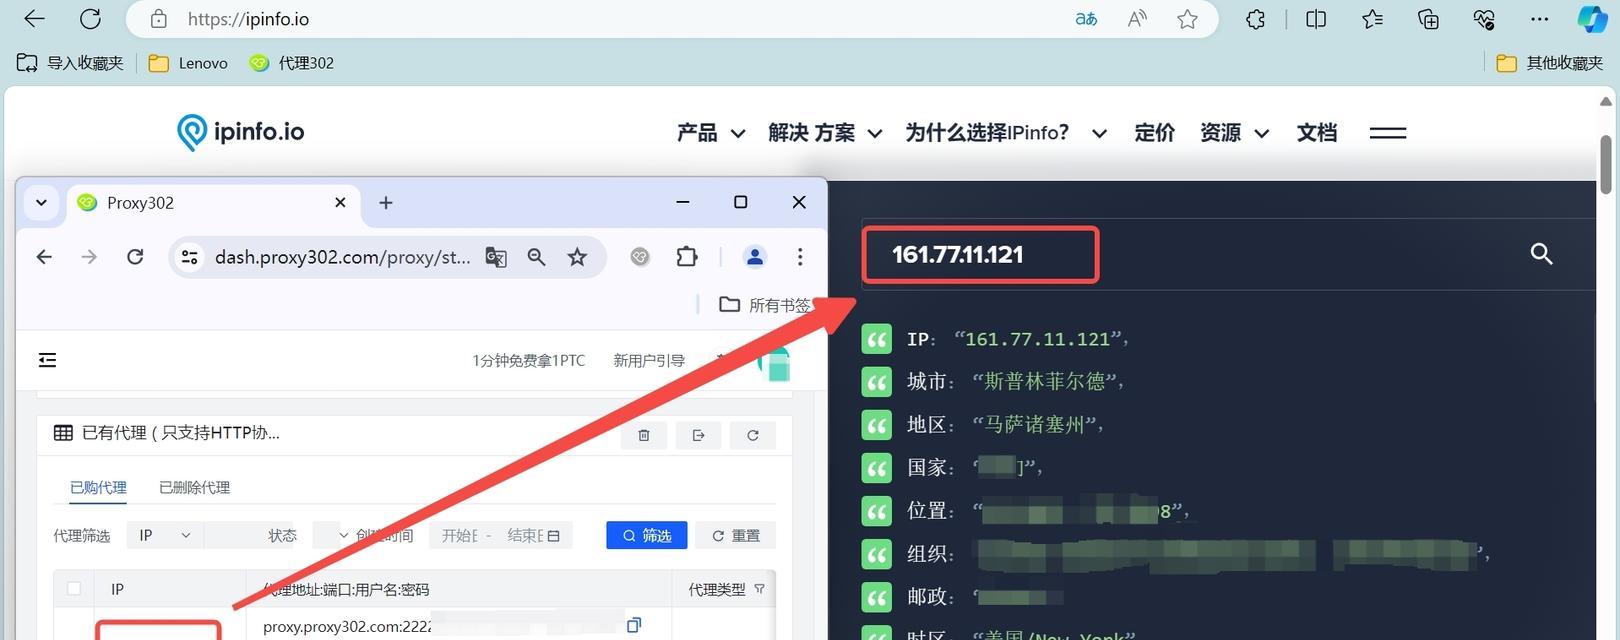
Task: Open Edge settings and more menu
Action: 1539,19
